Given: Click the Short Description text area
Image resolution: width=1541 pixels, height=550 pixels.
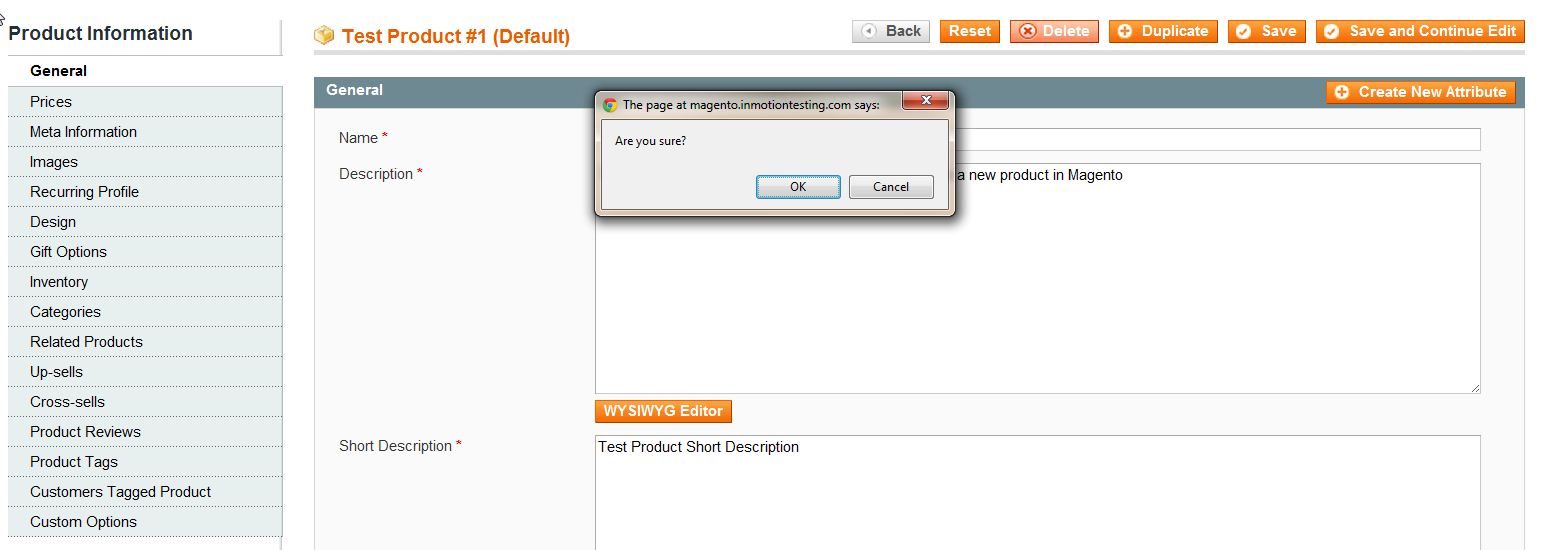Looking at the screenshot, I should pyautogui.click(x=1037, y=492).
